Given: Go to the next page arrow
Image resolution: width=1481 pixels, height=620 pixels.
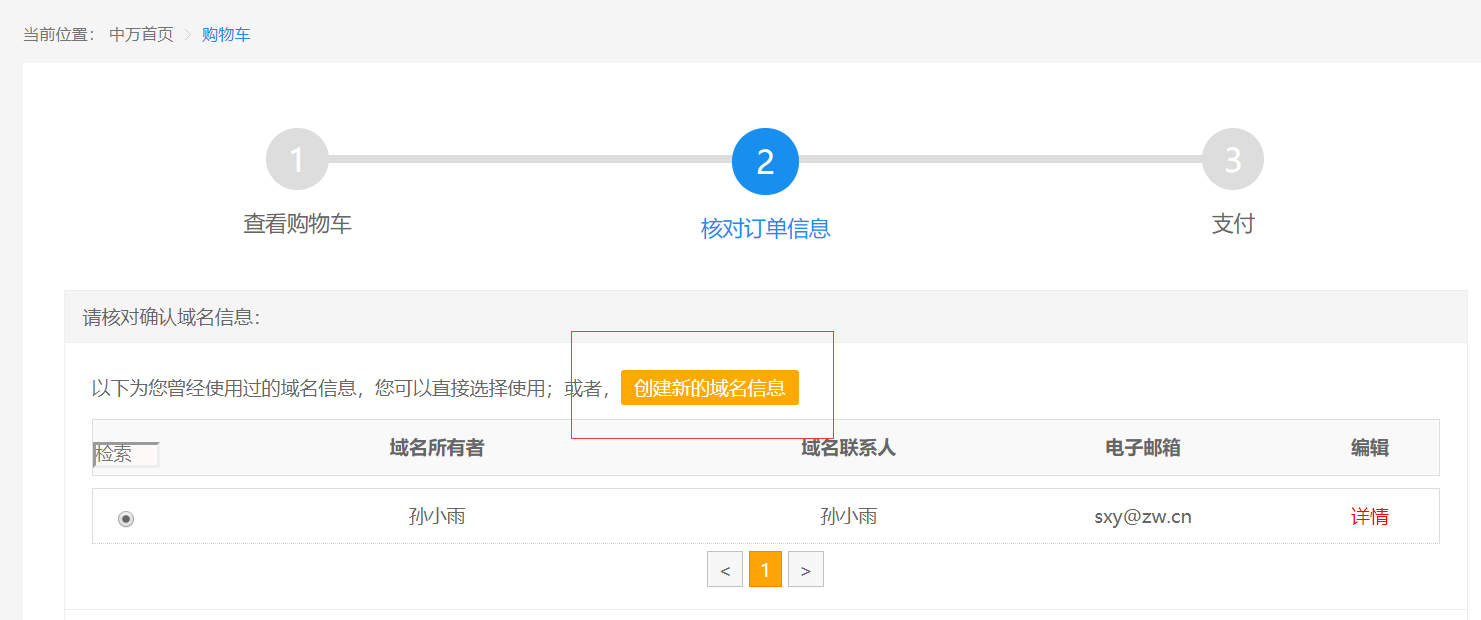Looking at the screenshot, I should point(806,569).
